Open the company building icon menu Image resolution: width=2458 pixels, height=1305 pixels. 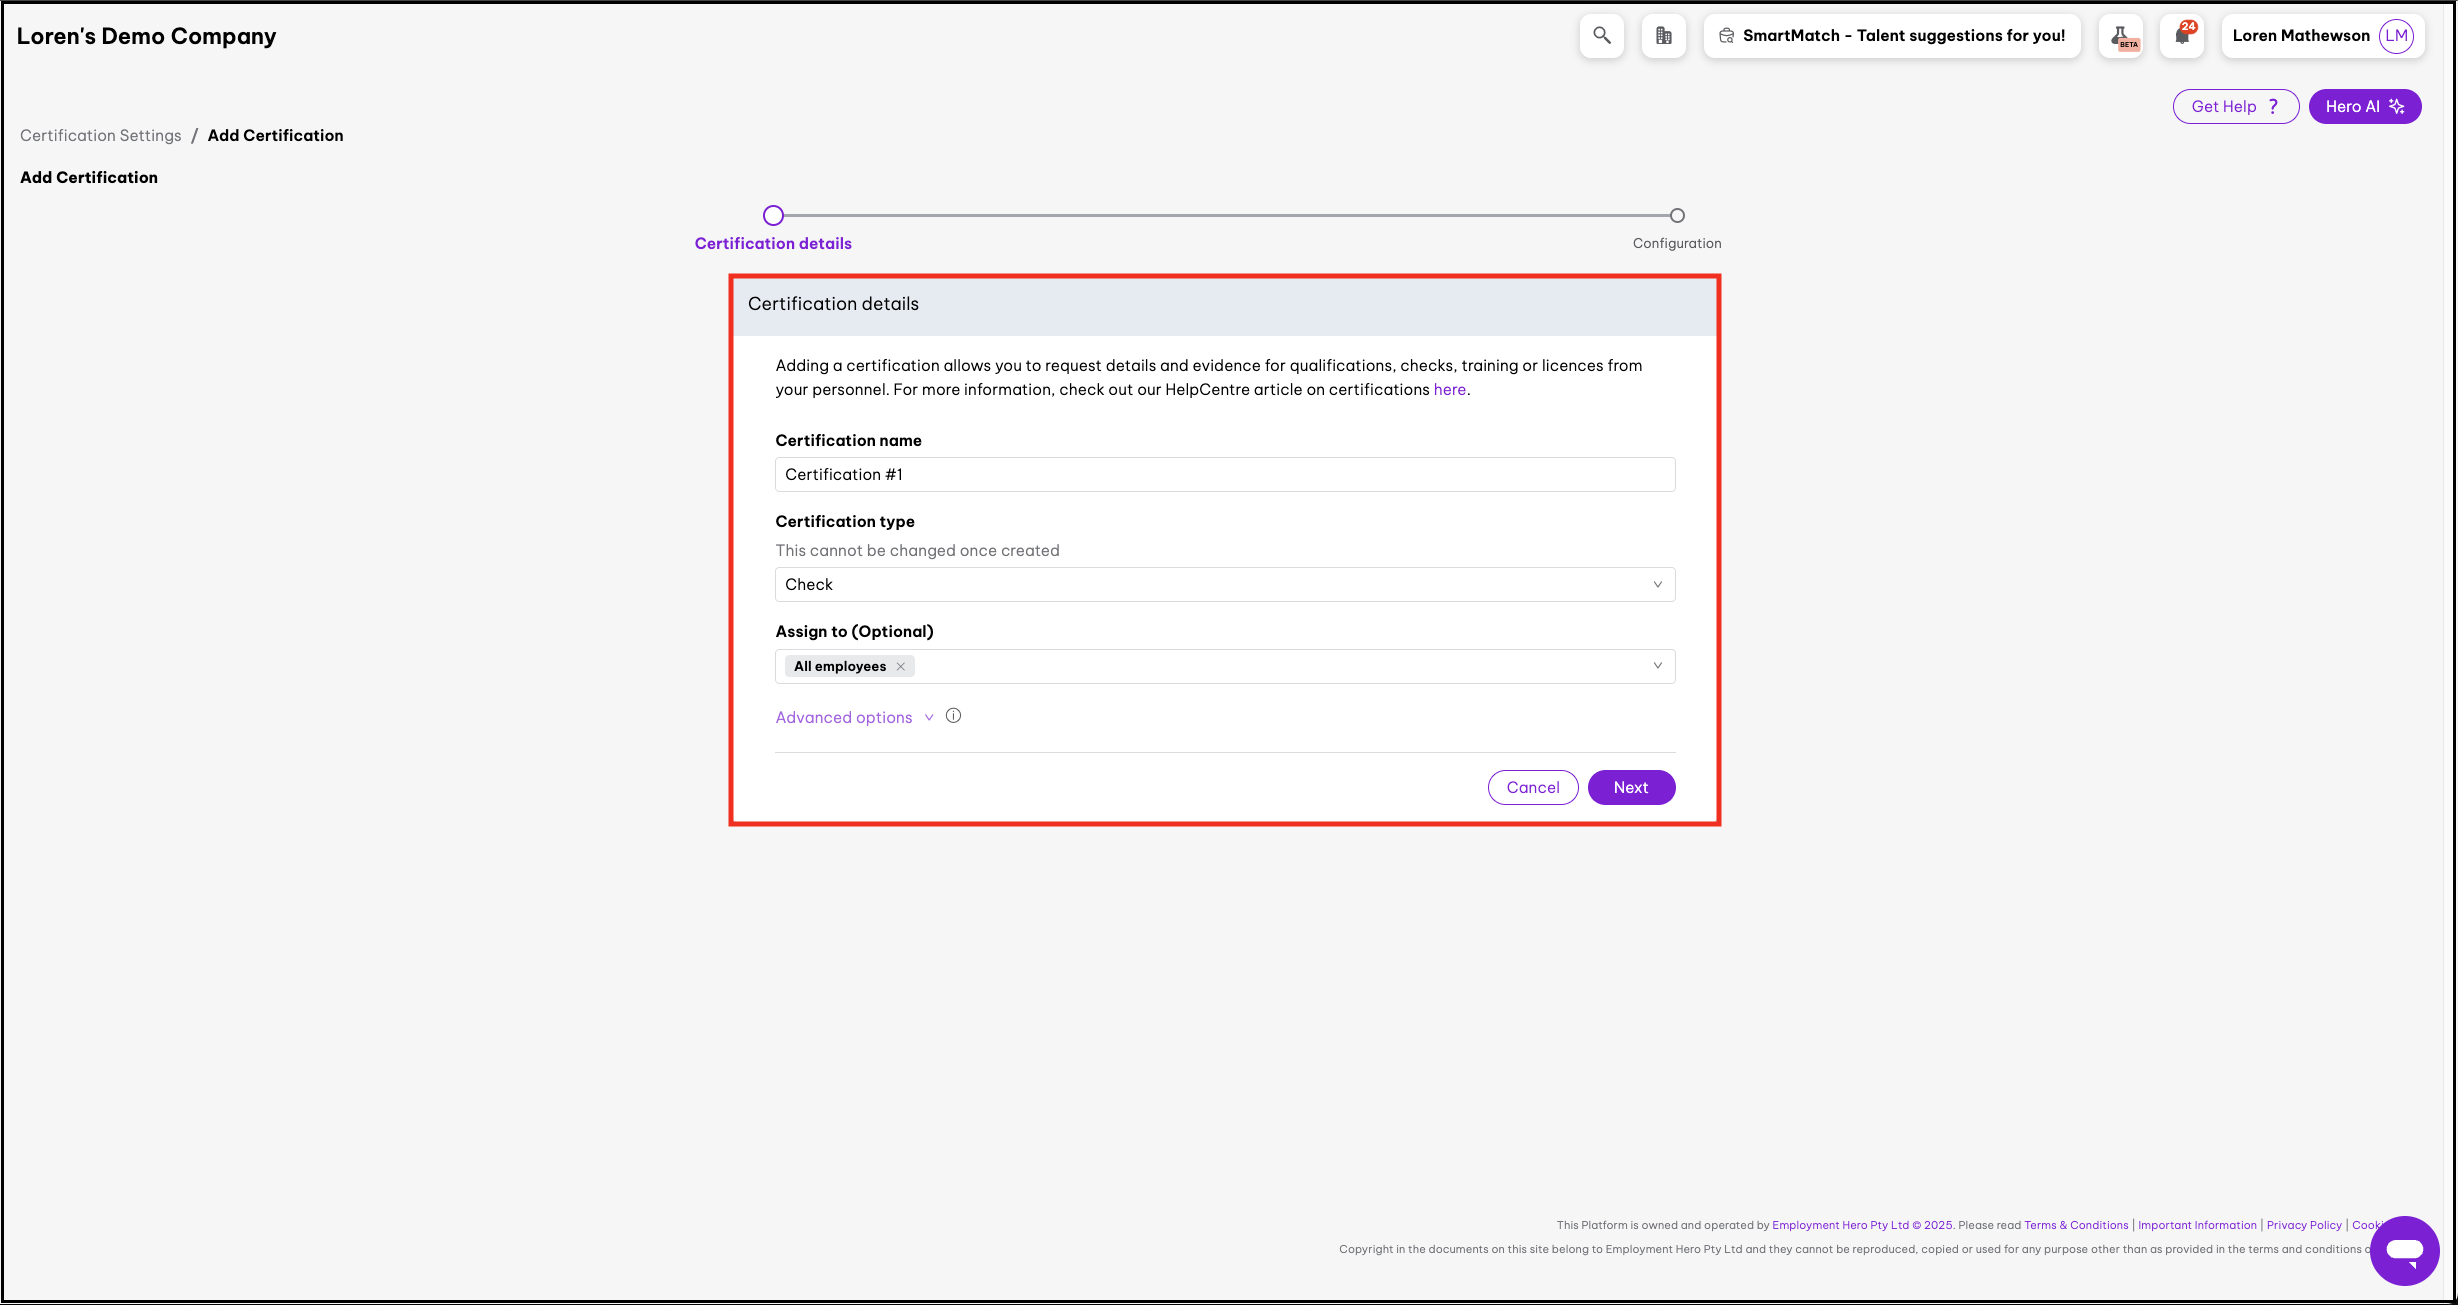1663,36
